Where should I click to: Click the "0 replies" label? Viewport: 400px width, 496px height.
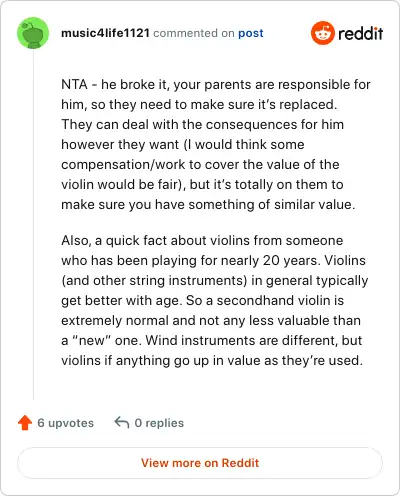point(159,423)
